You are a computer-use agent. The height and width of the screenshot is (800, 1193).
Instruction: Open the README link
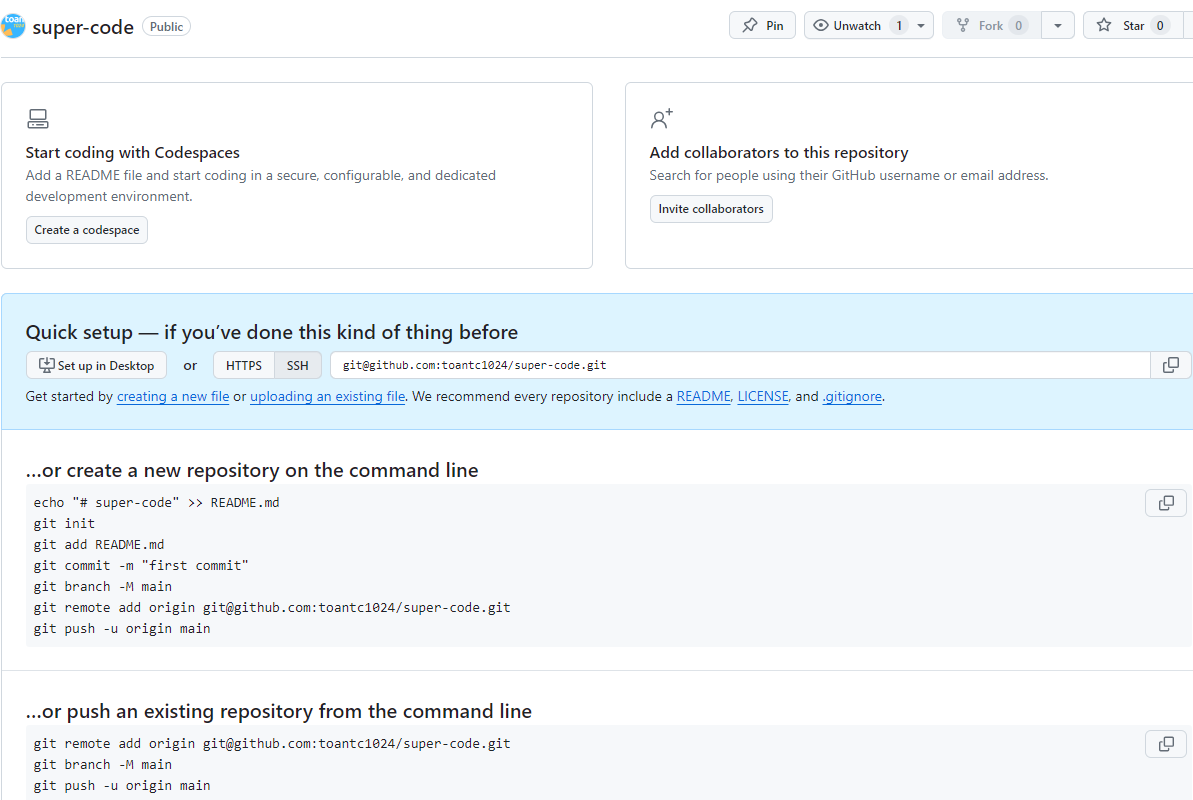pyautogui.click(x=703, y=397)
